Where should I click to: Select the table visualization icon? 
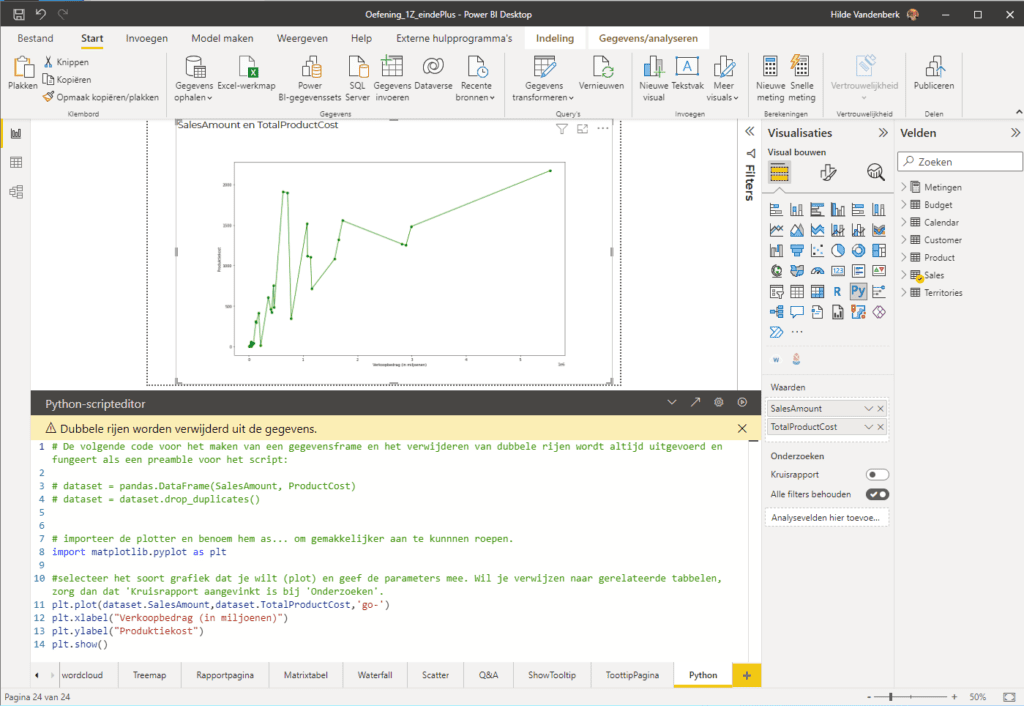tap(797, 291)
